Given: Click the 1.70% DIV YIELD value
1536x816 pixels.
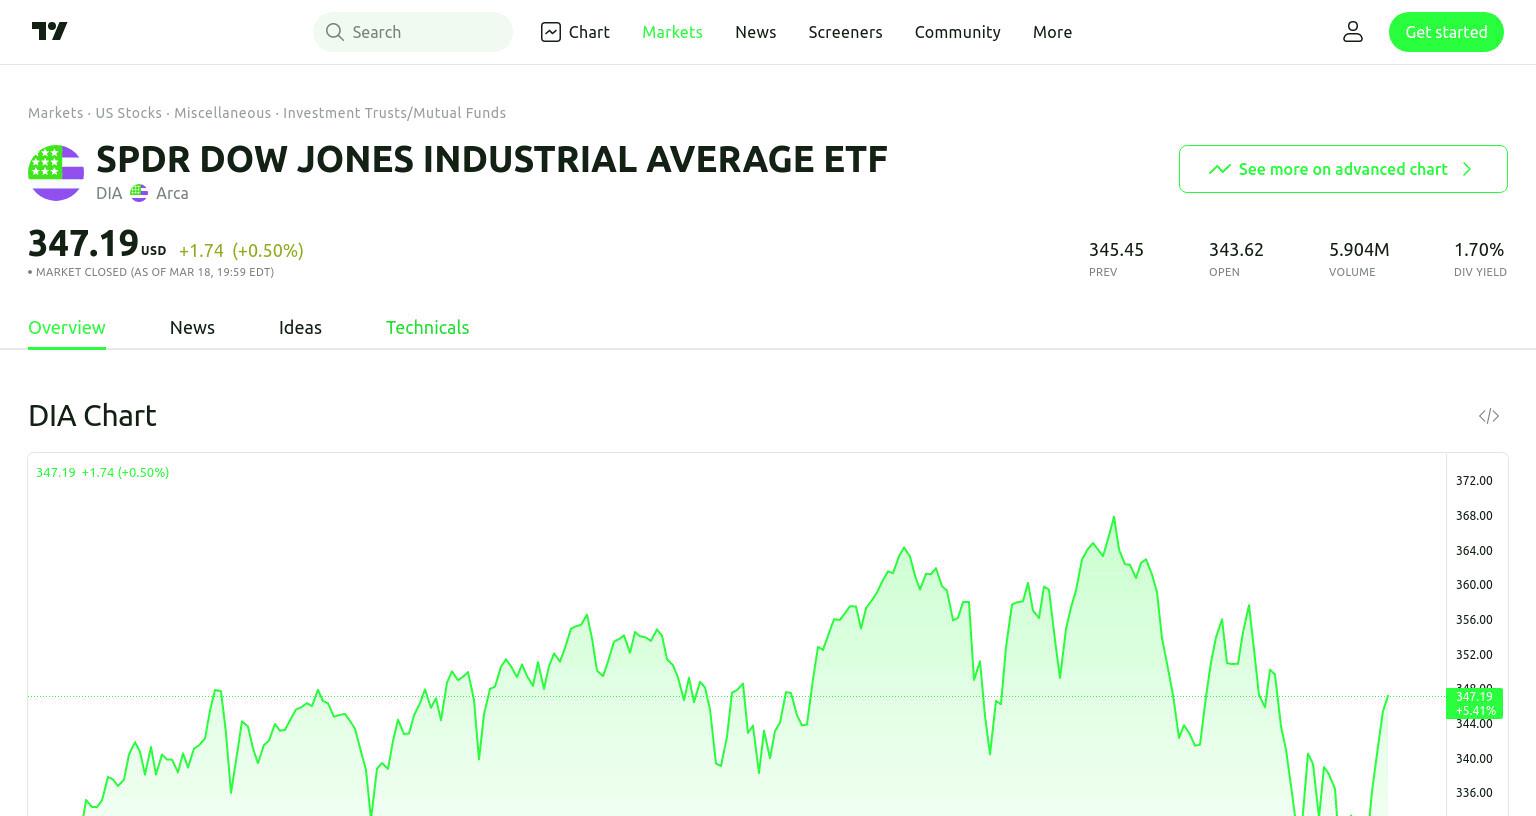Looking at the screenshot, I should [x=1479, y=250].
